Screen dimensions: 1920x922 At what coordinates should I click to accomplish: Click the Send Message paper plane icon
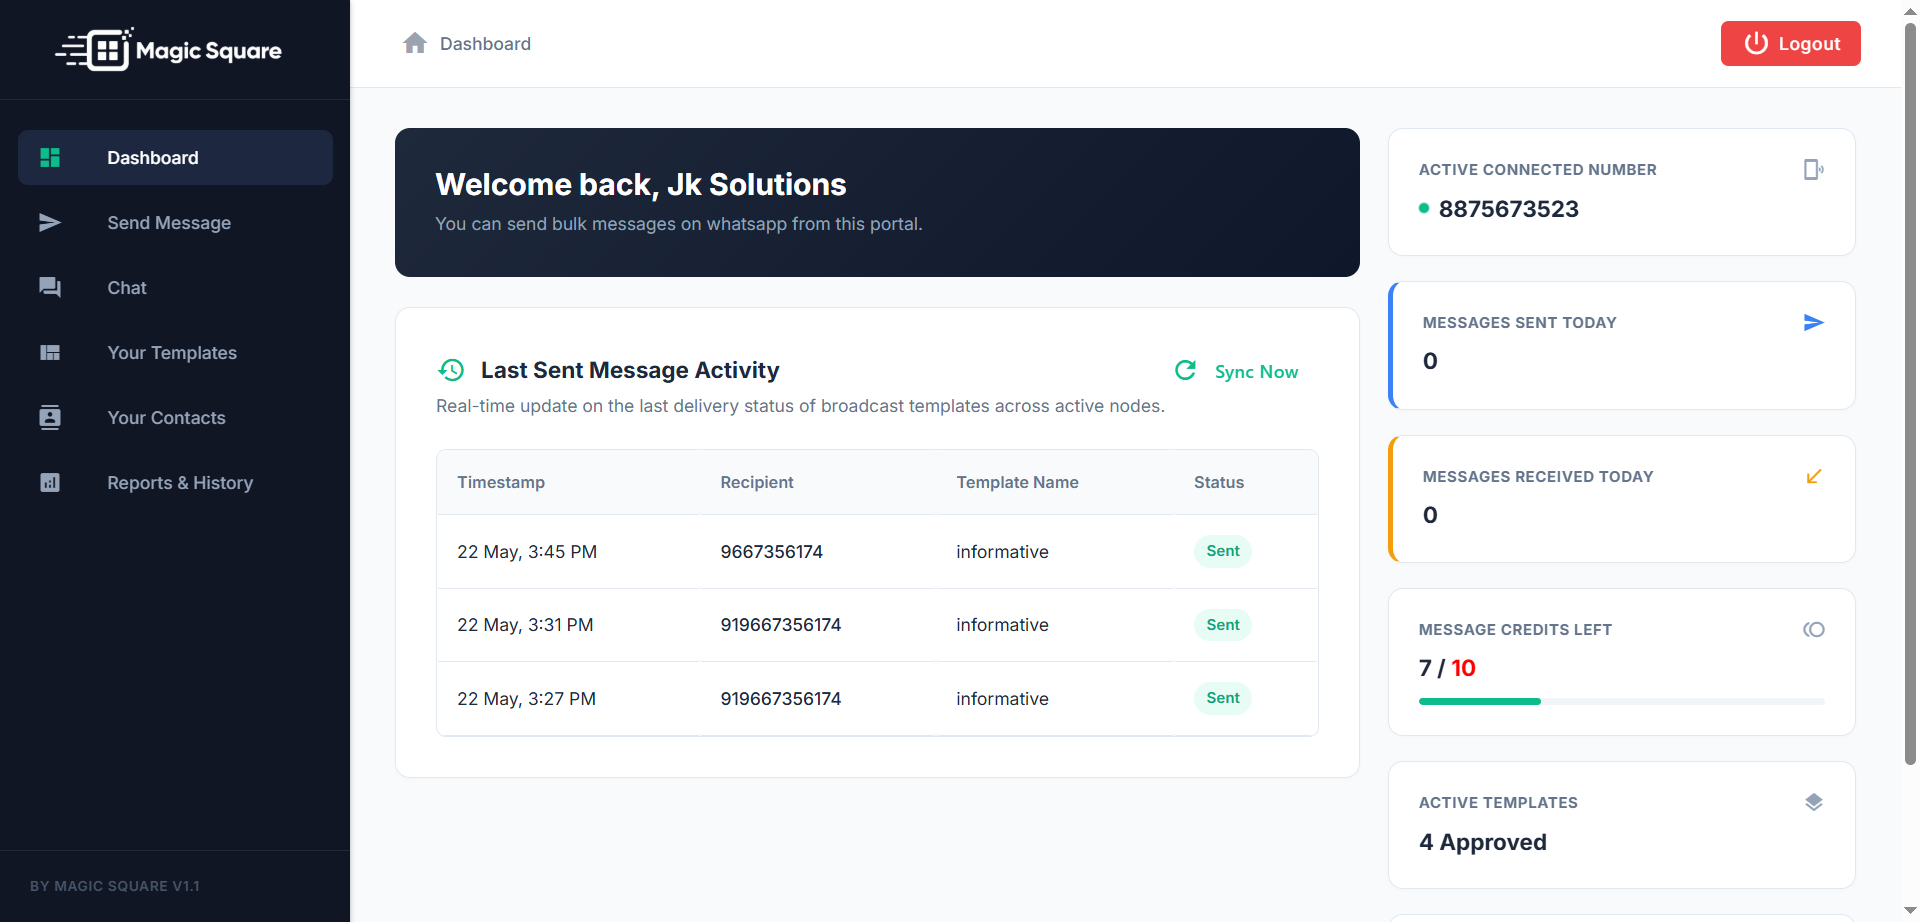(50, 222)
